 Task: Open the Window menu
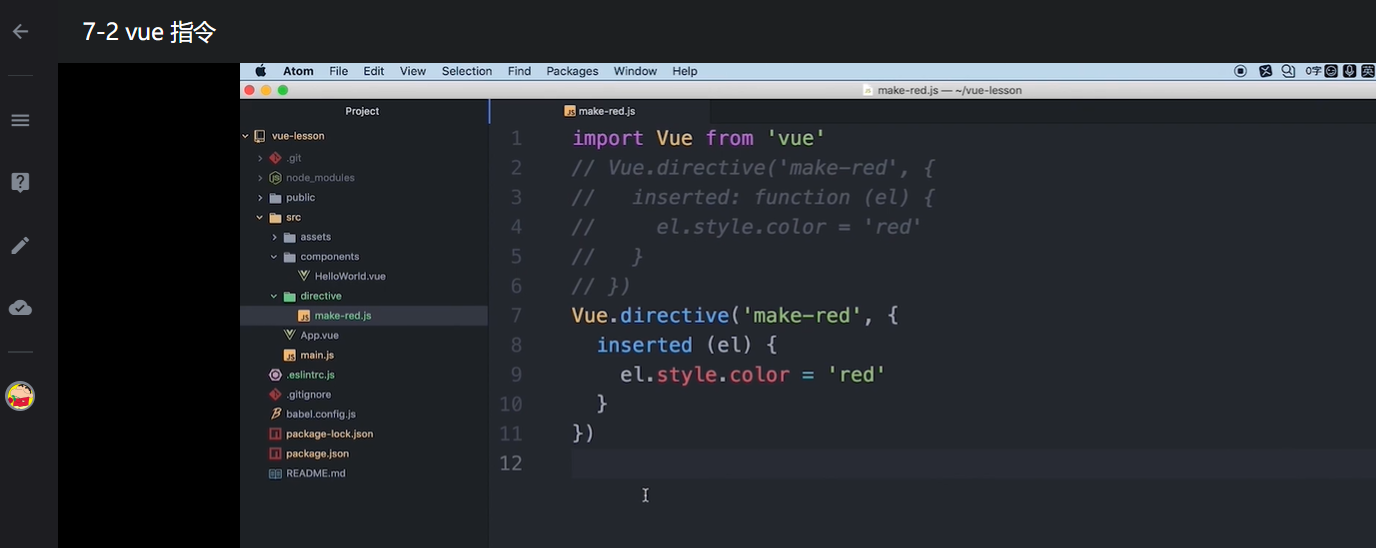[x=635, y=71]
